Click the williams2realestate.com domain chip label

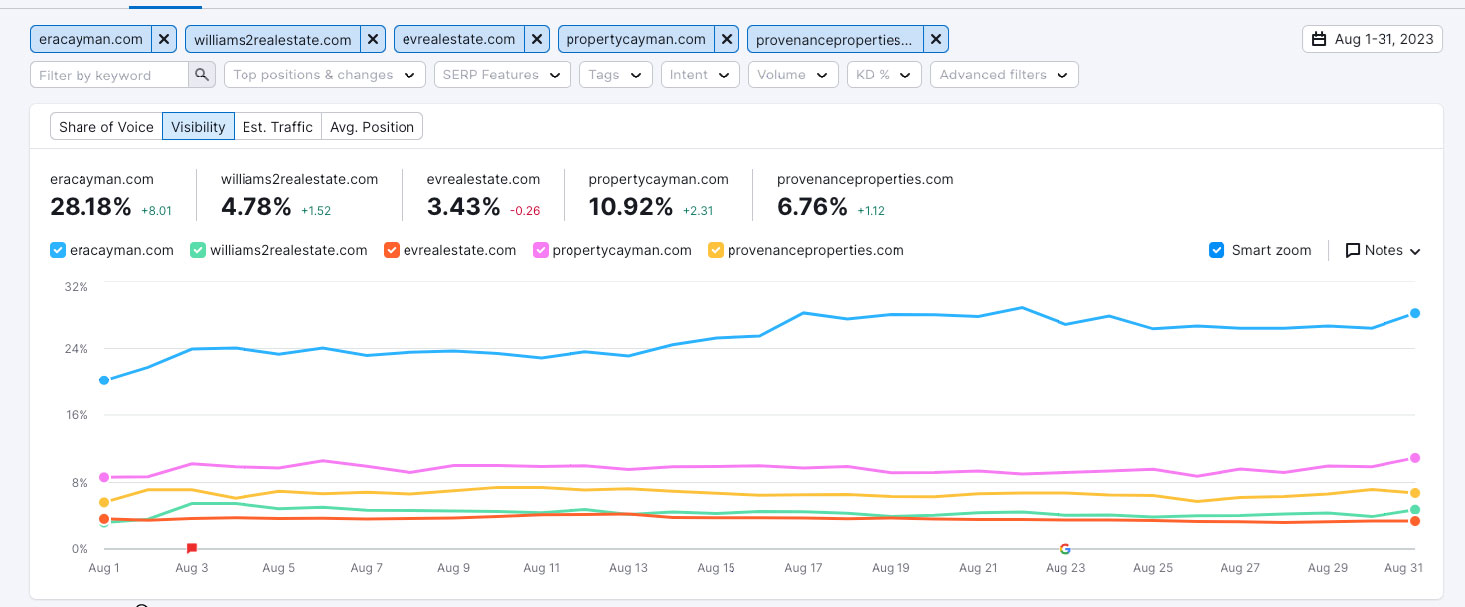(273, 39)
